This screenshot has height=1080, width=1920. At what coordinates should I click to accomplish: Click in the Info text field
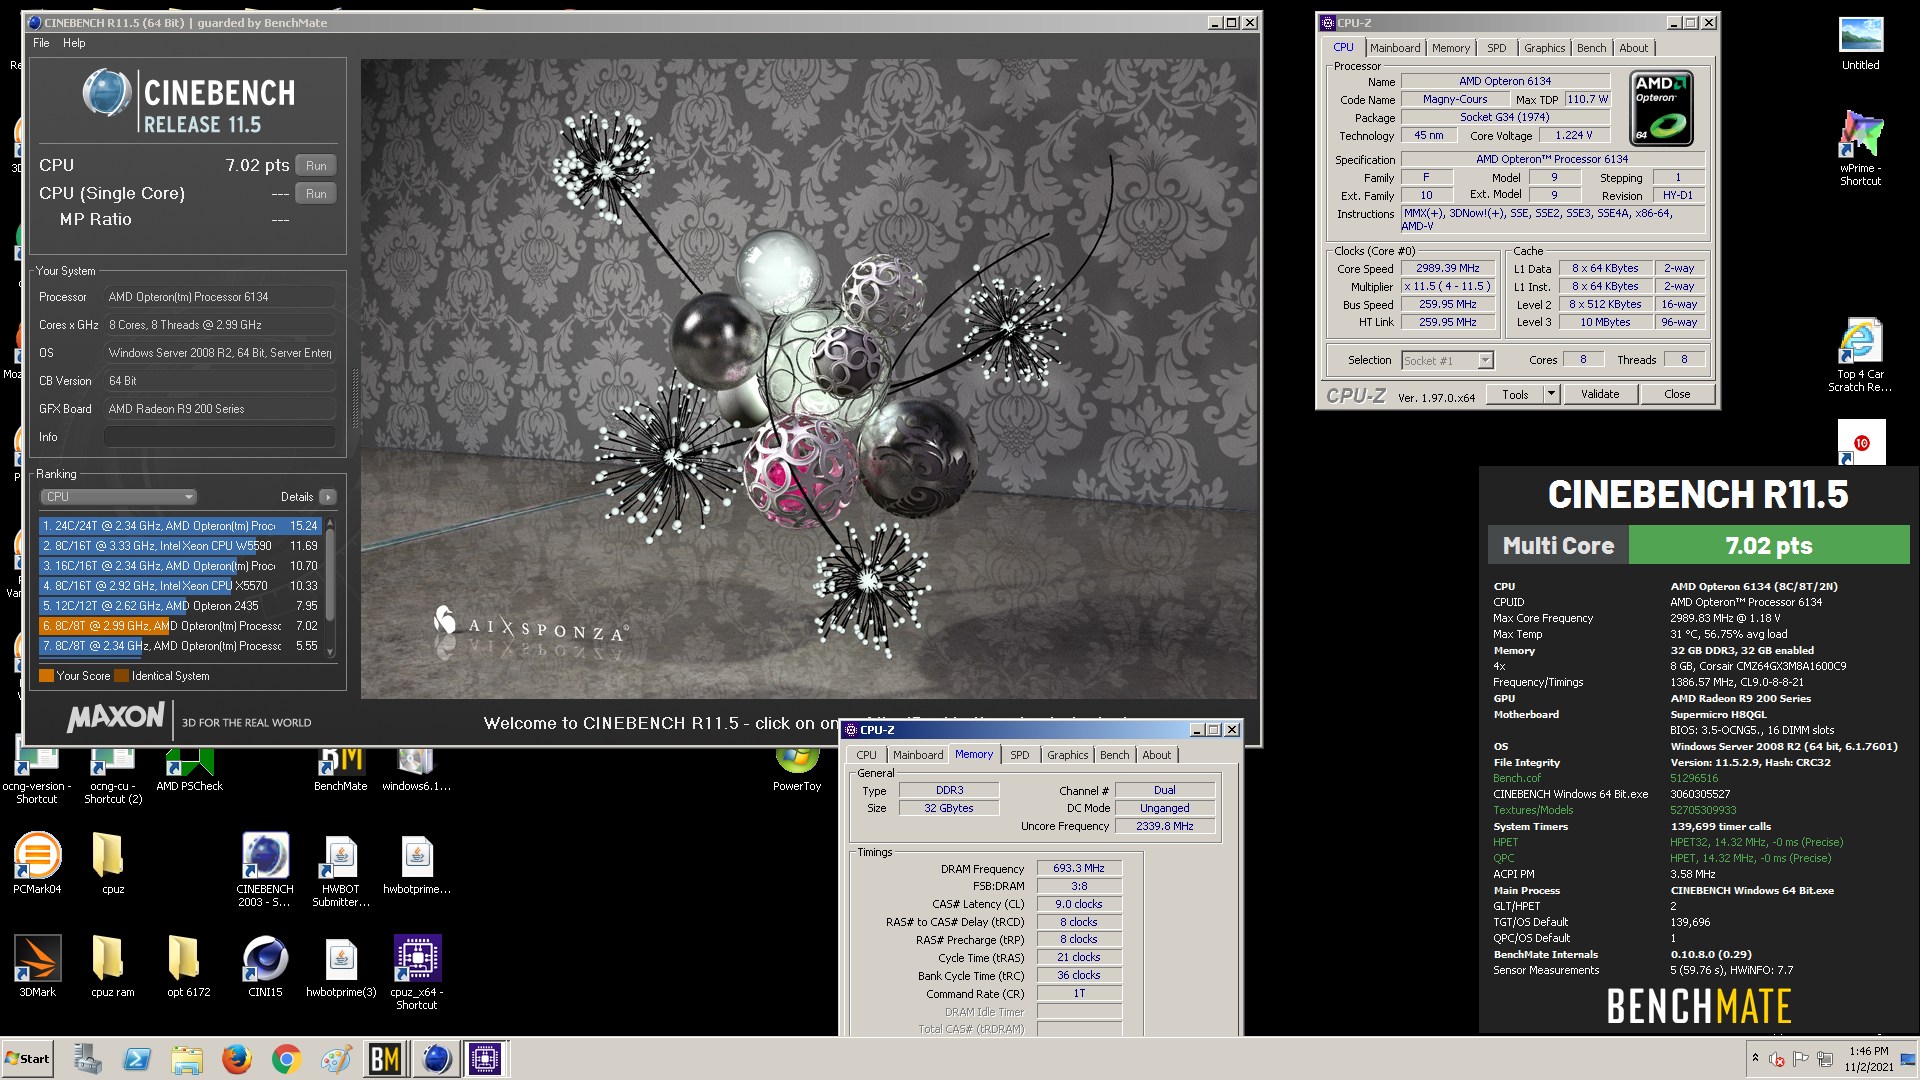pos(220,437)
